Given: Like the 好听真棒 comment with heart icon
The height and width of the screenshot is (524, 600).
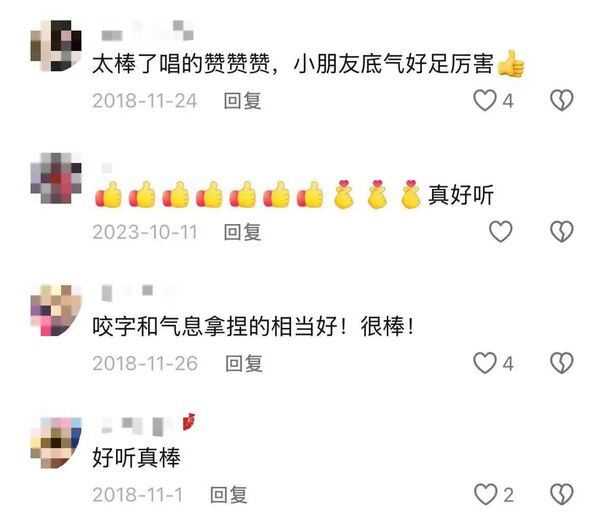Looking at the screenshot, I should click(486, 495).
